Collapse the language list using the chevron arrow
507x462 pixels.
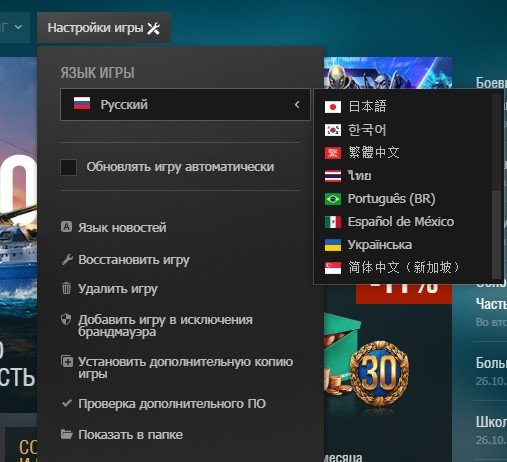pyautogui.click(x=297, y=105)
